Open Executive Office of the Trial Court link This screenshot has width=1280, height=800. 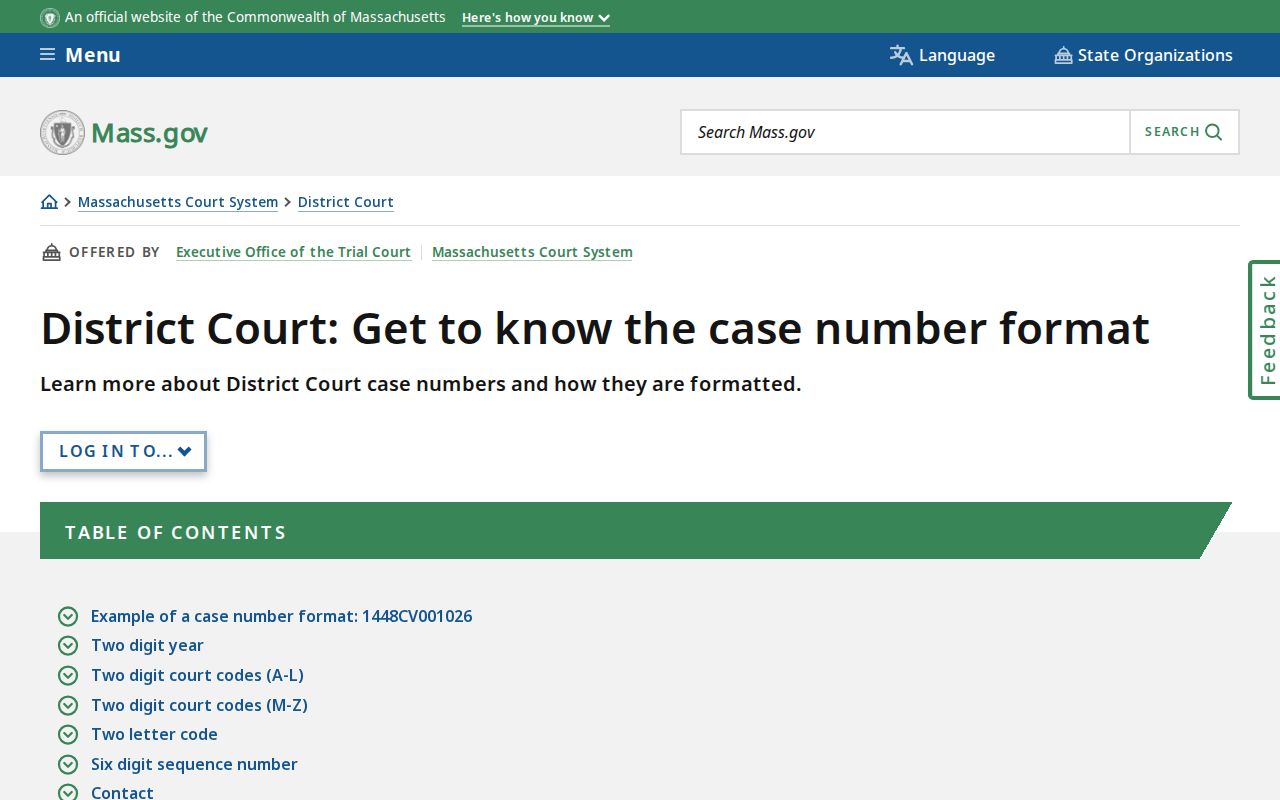click(293, 252)
